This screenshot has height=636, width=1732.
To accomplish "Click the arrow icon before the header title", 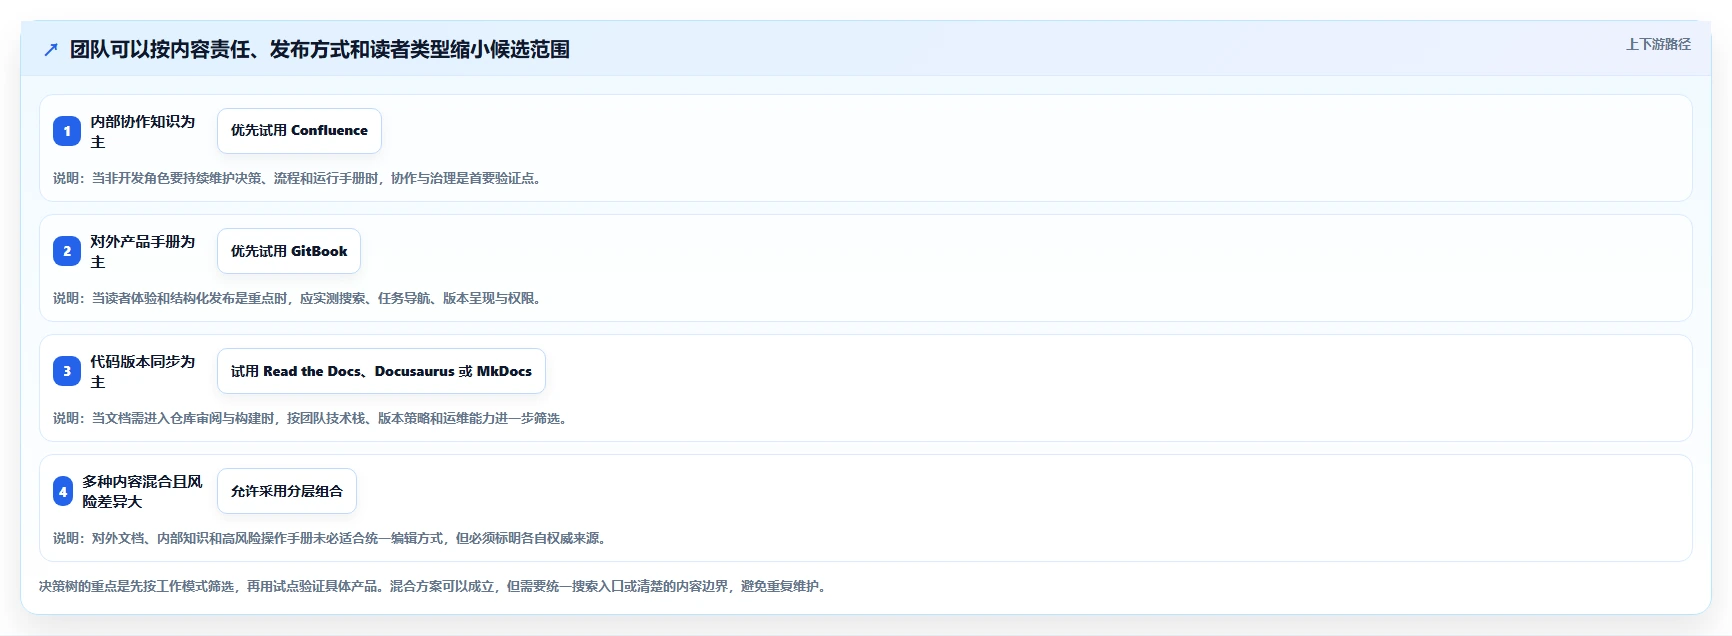I will tap(51, 50).
